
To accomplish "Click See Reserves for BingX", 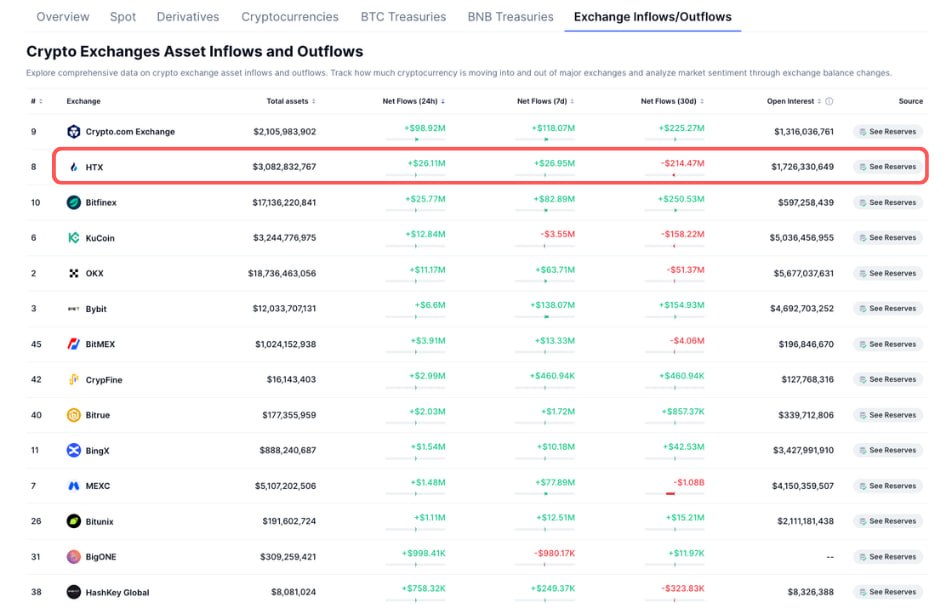I will pos(887,450).
